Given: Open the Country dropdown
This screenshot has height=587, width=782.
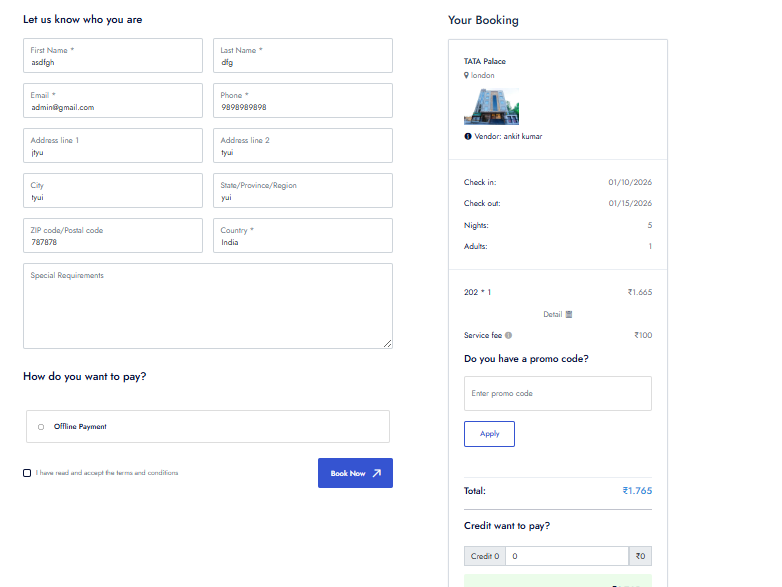Looking at the screenshot, I should tap(302, 236).
